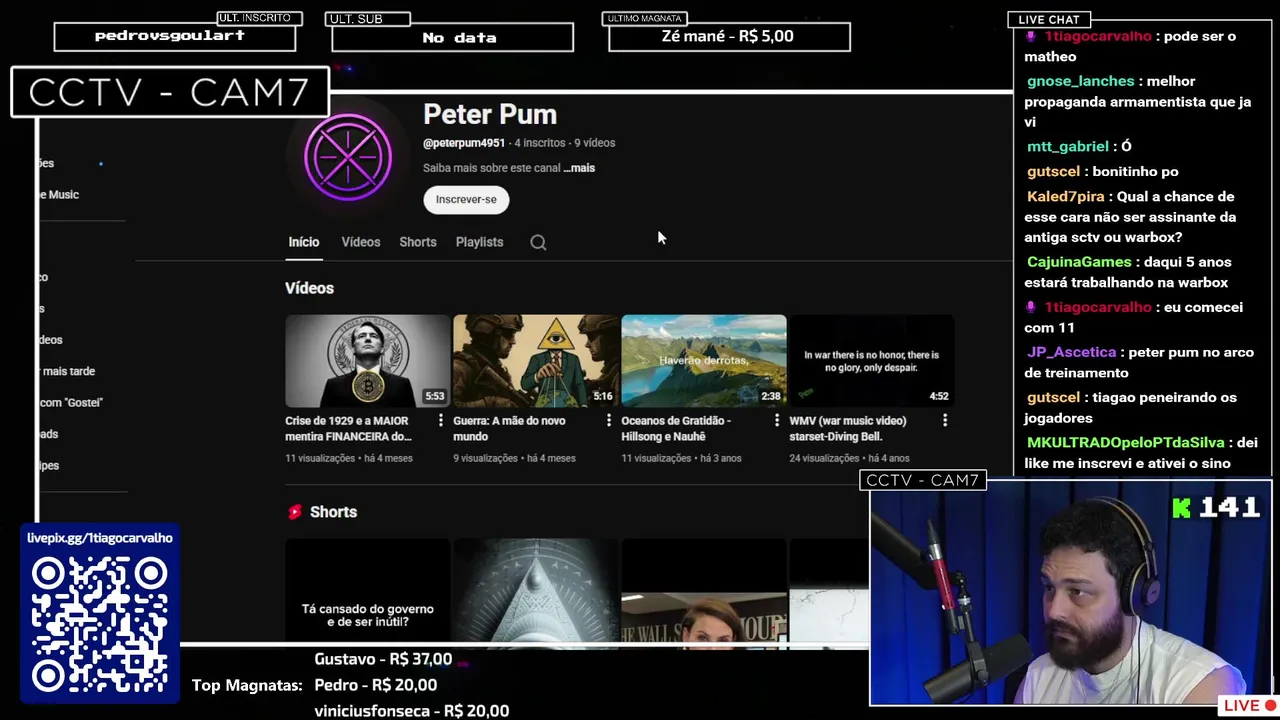Image resolution: width=1280 pixels, height=720 pixels.
Task: Click chat username MKULTRADOpeloPTdaSilva
Action: [1125, 443]
